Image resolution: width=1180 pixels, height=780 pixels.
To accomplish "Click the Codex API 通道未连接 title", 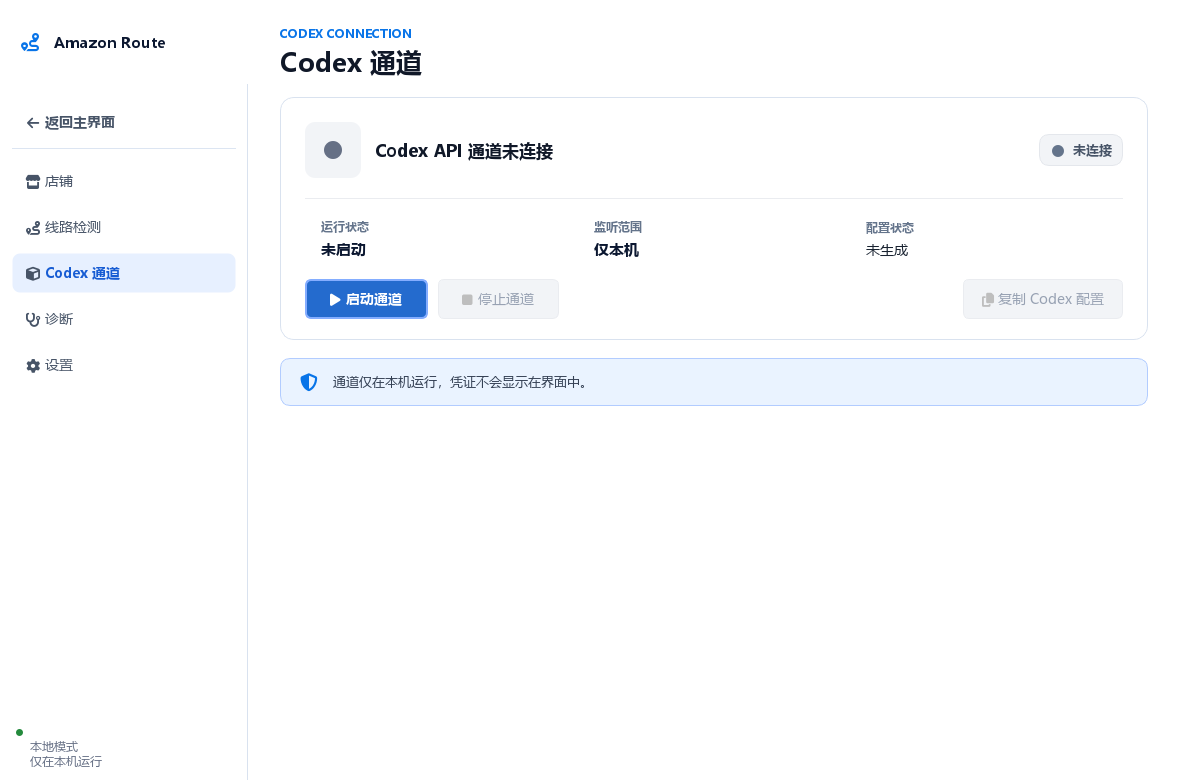I will coord(464,151).
